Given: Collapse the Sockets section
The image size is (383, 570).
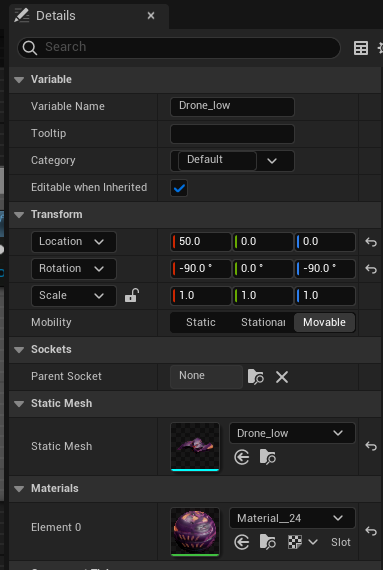Looking at the screenshot, I should 19,350.
